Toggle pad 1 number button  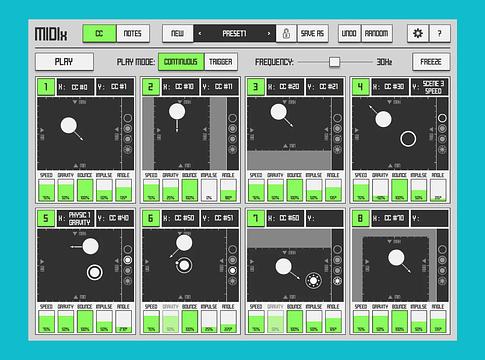[46, 87]
